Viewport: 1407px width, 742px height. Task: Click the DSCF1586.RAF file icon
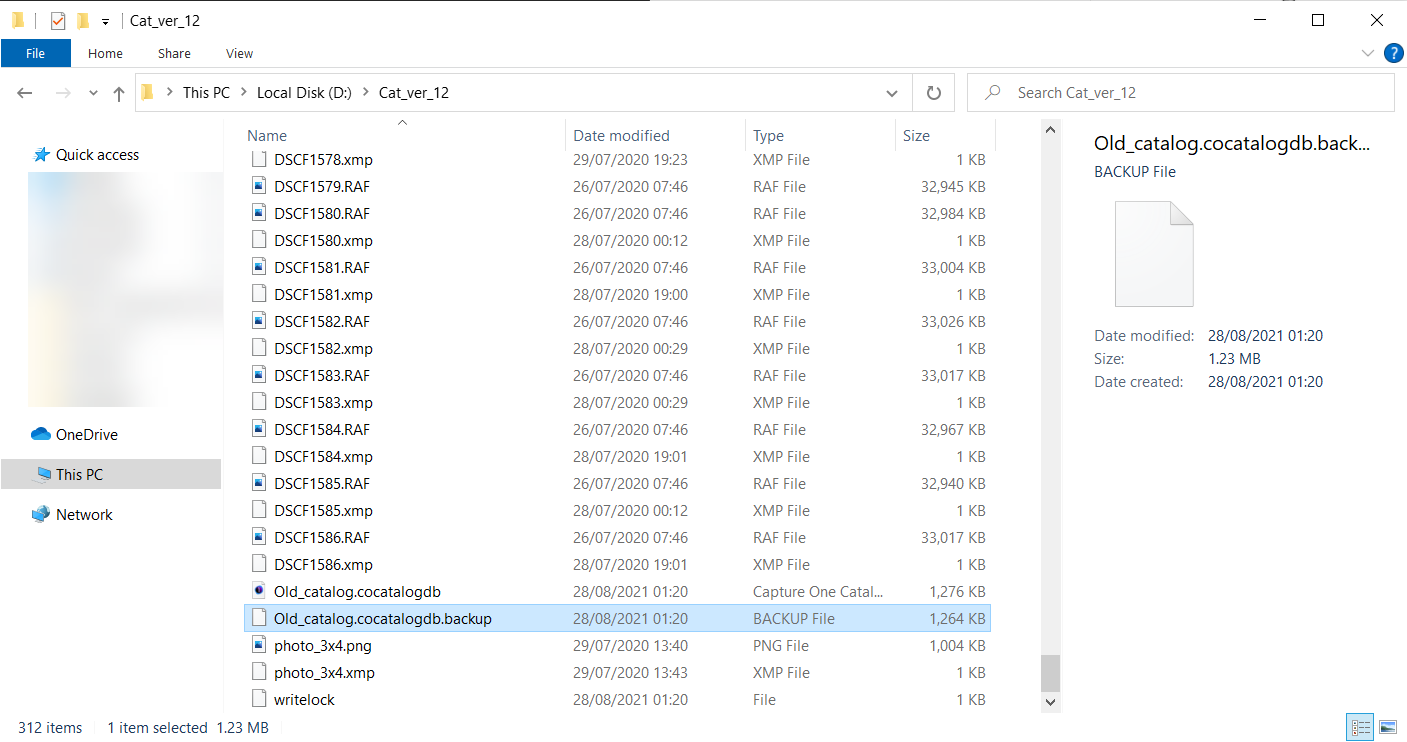tap(259, 537)
